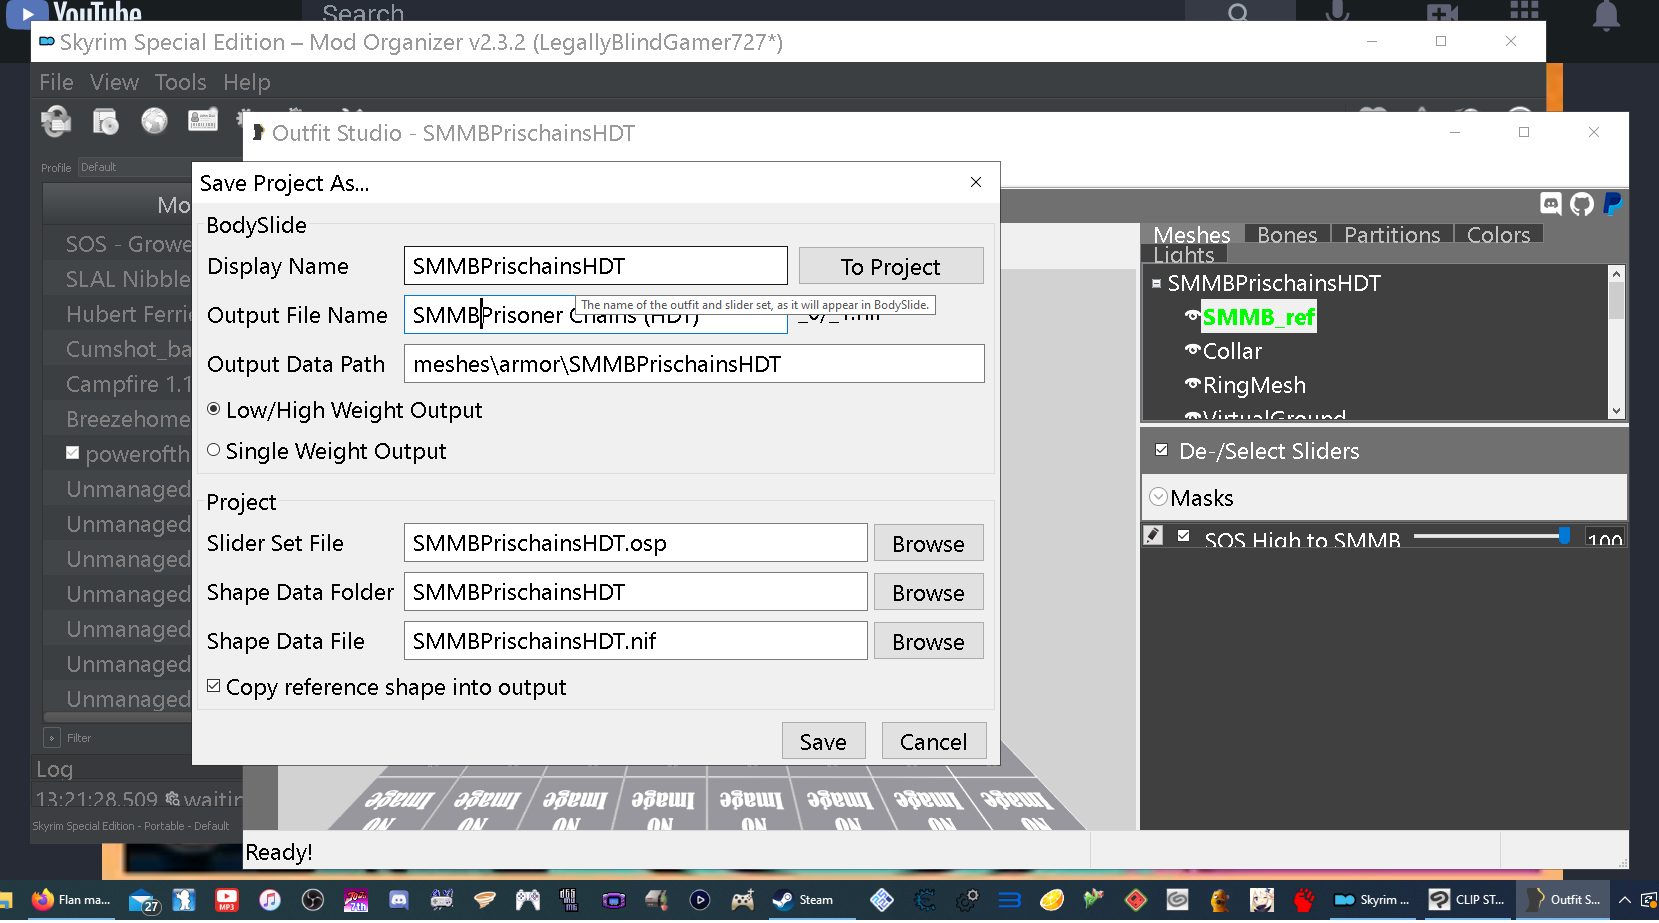The image size is (1659, 923).
Task: Click the SOS High to SMMB slider handle
Action: [x=1564, y=536]
